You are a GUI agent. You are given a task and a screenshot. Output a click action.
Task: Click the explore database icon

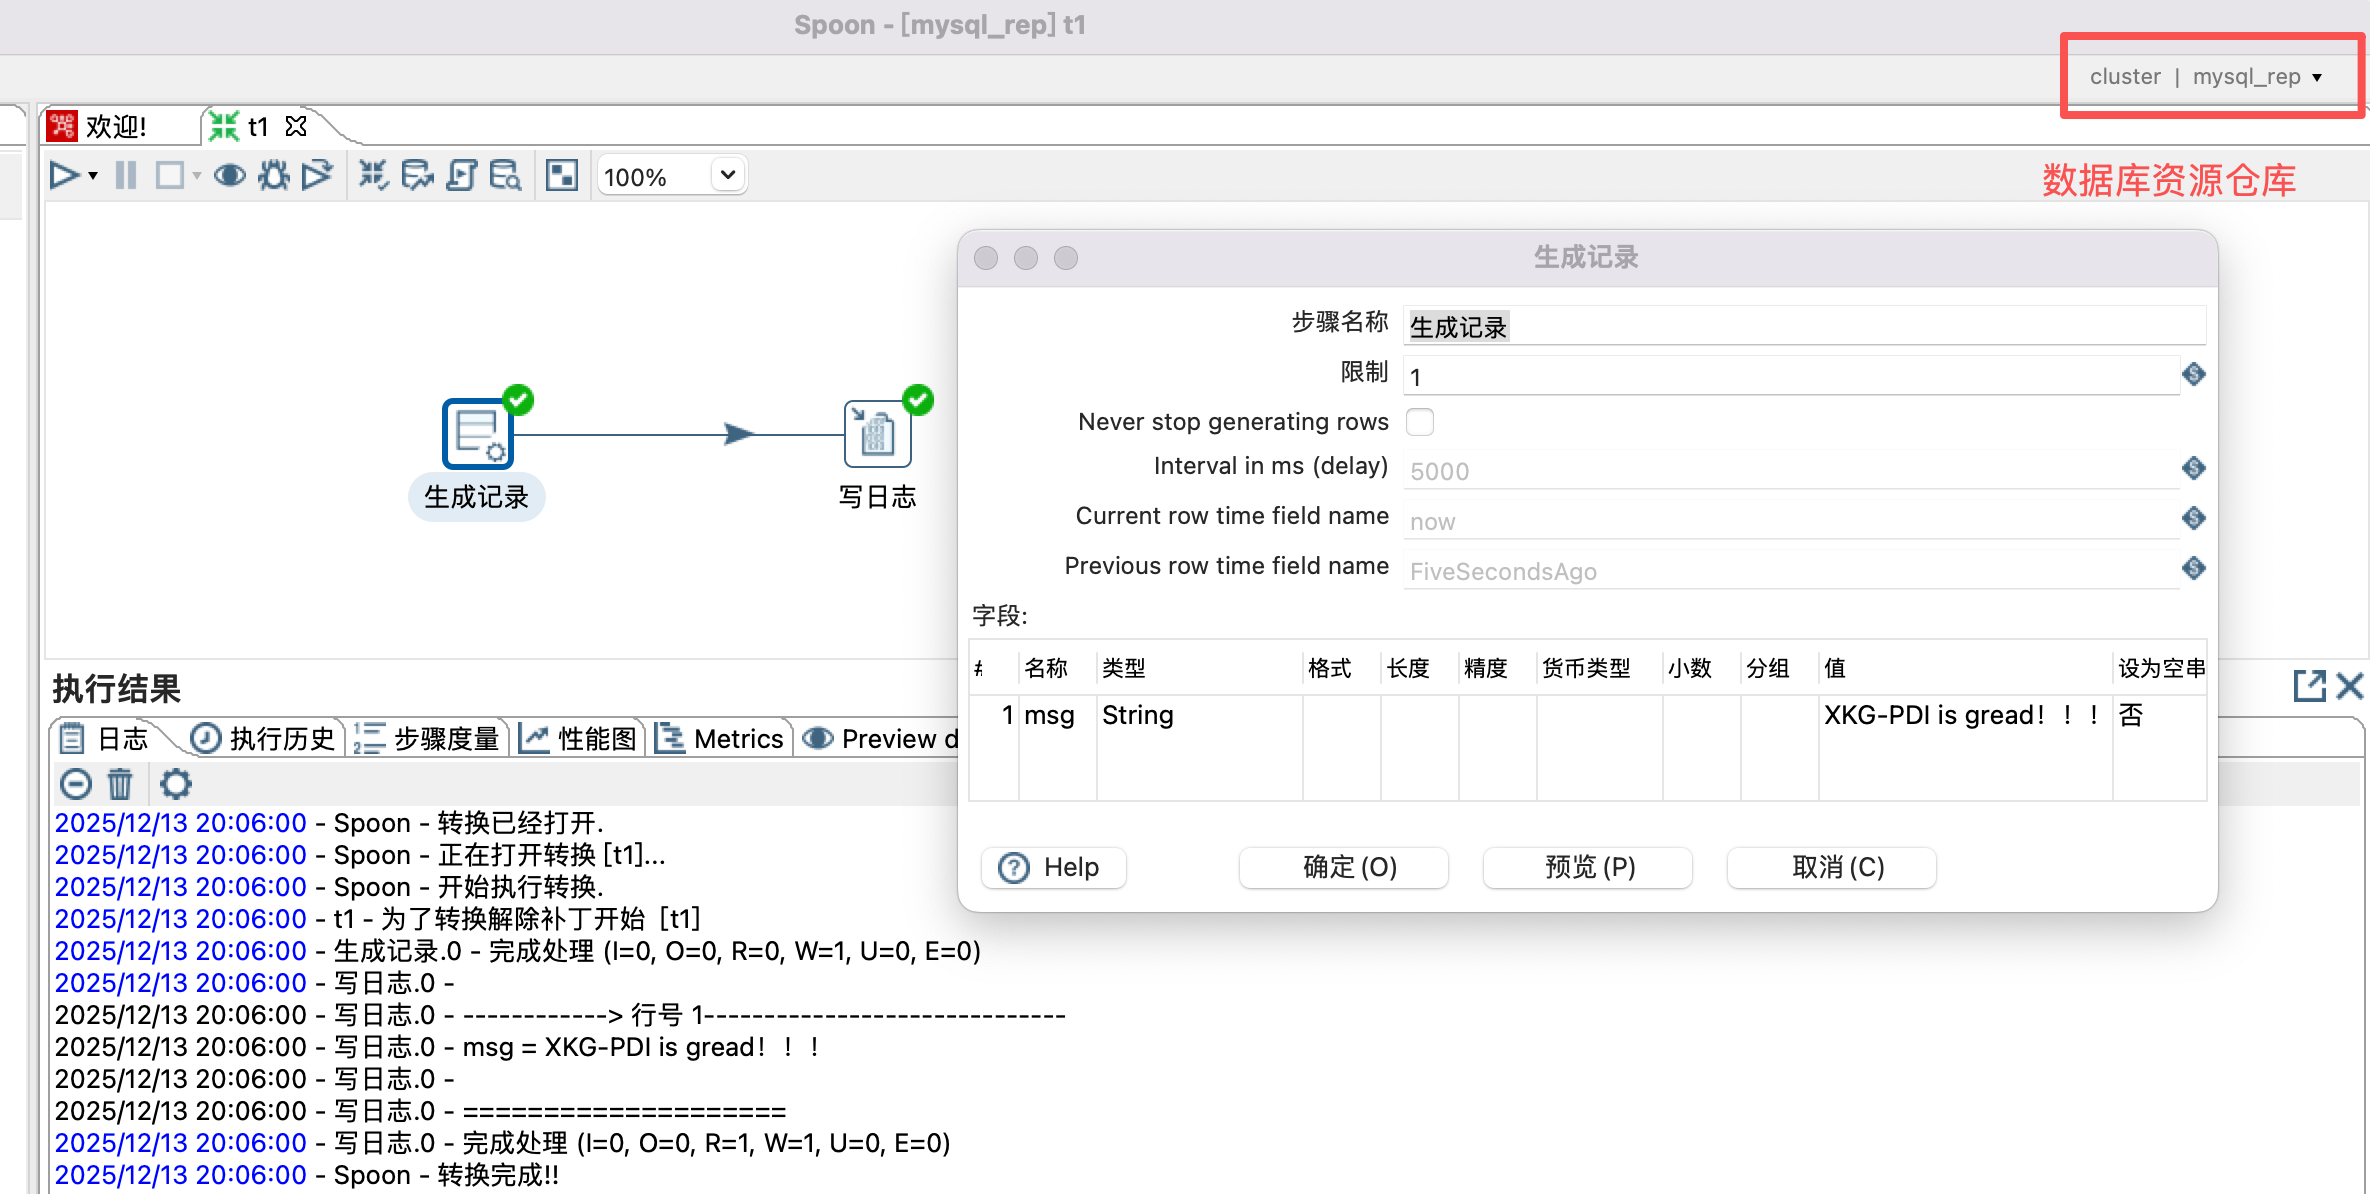505,176
